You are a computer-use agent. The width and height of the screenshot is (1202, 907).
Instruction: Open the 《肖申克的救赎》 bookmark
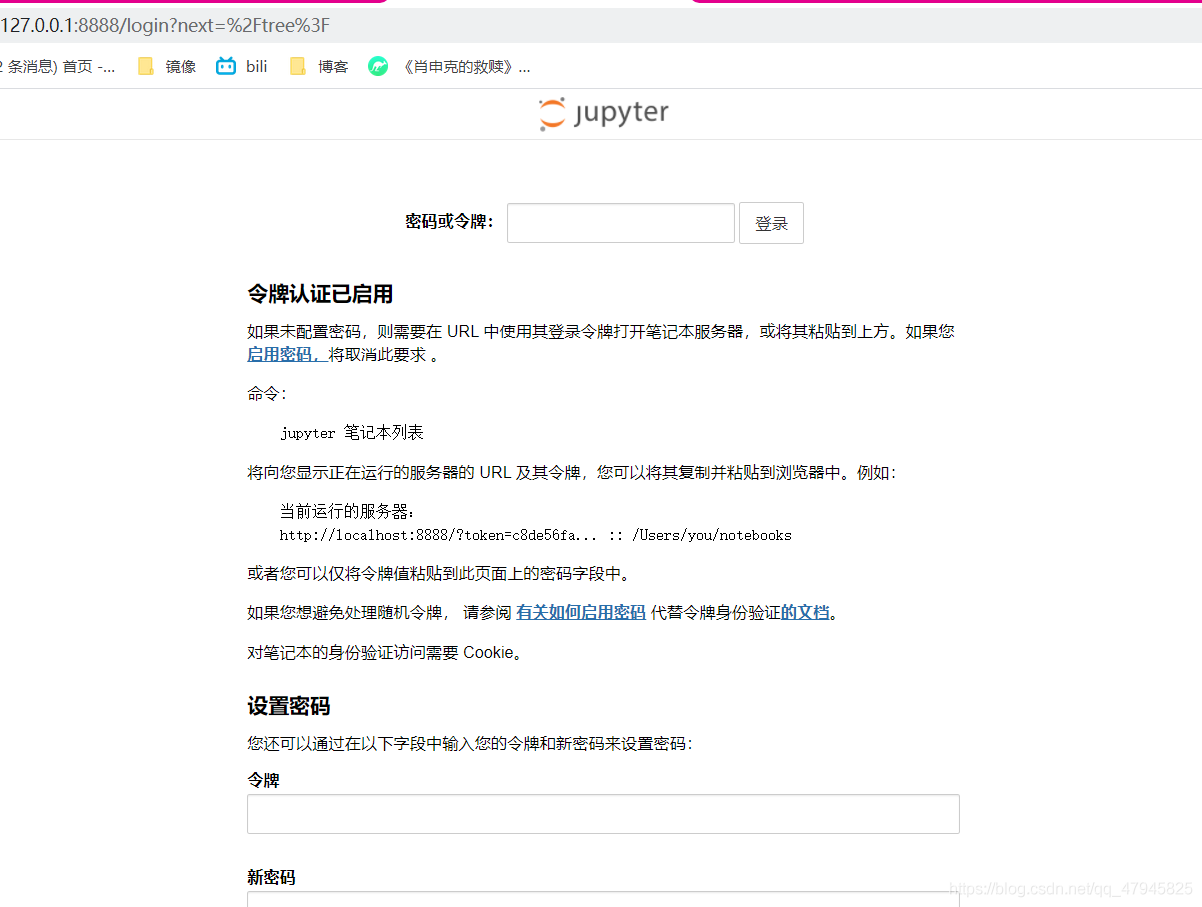pyautogui.click(x=450, y=67)
